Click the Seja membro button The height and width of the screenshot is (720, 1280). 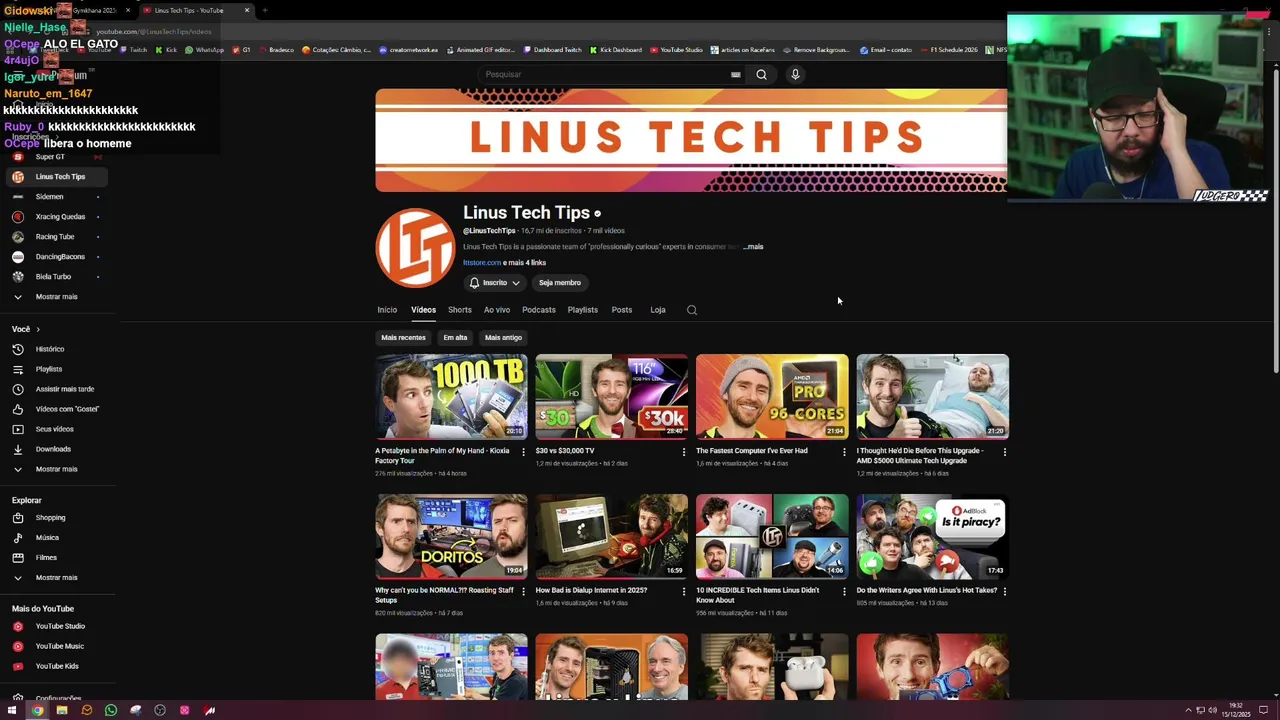point(560,283)
